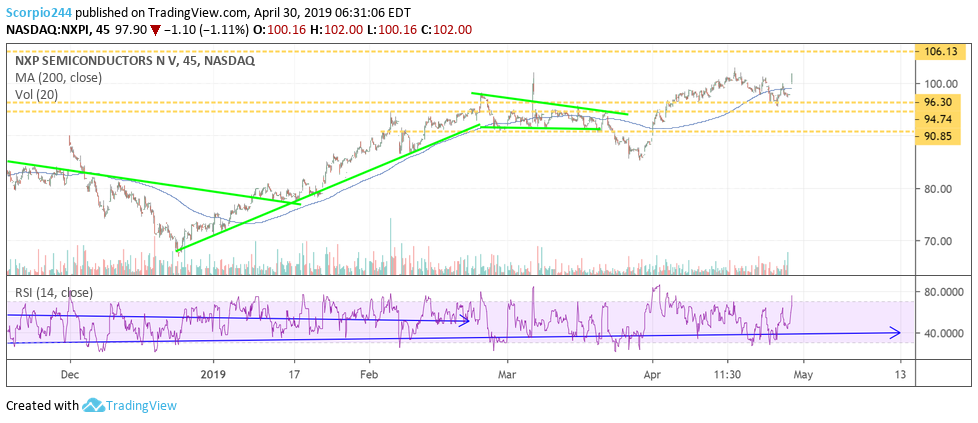This screenshot has width=978, height=423.
Task: Click the 17 date label on time axis
Action: [x=294, y=374]
